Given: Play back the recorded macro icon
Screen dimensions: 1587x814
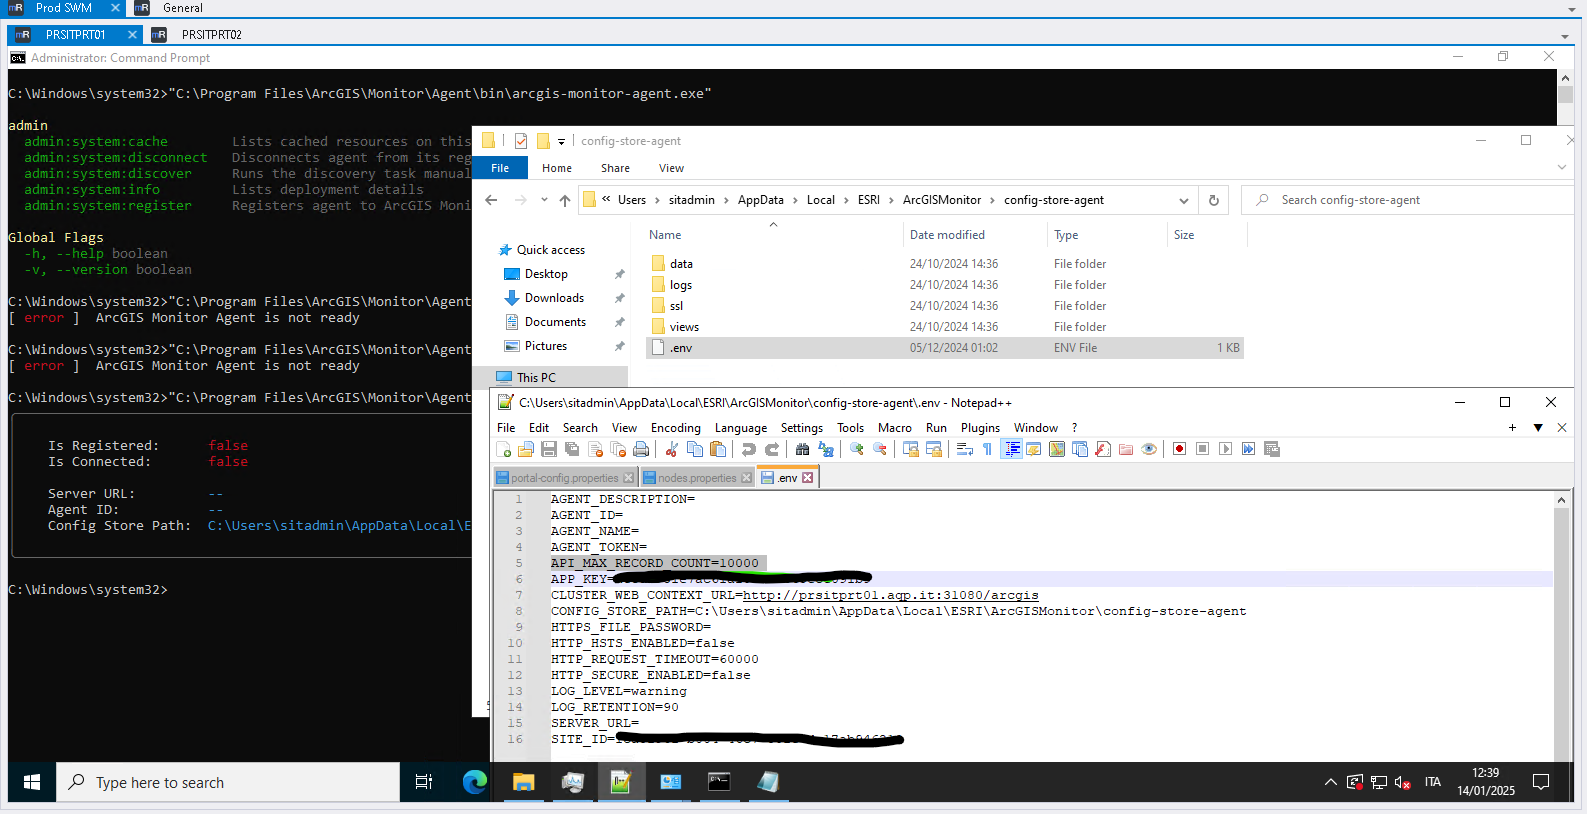Looking at the screenshot, I should (x=1226, y=450).
